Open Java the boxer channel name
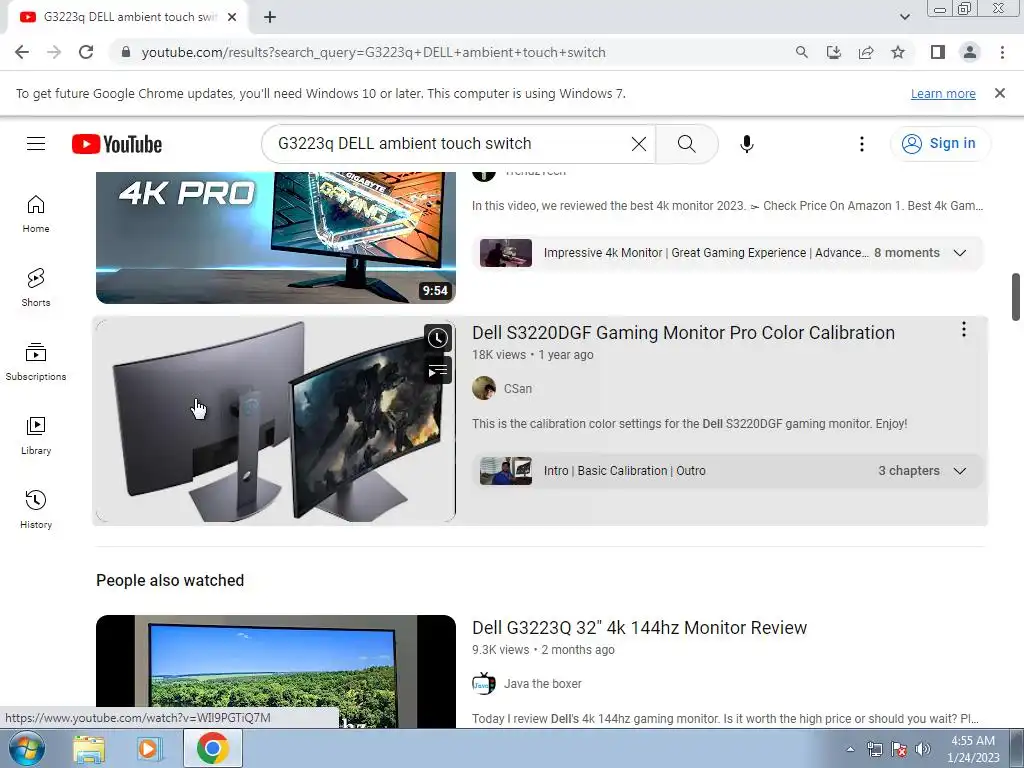Screen dimensions: 1024x768 [543, 684]
